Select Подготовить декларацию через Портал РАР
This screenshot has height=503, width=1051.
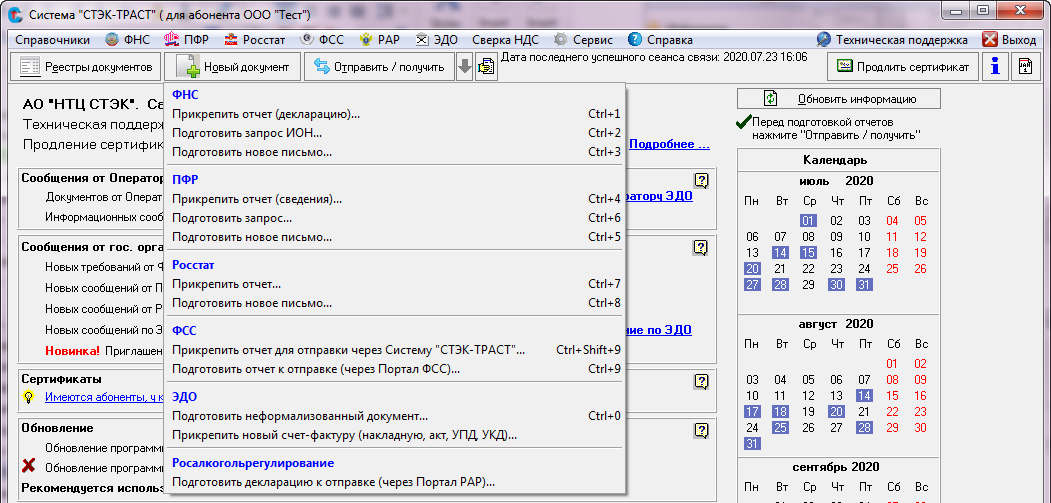coord(395,482)
